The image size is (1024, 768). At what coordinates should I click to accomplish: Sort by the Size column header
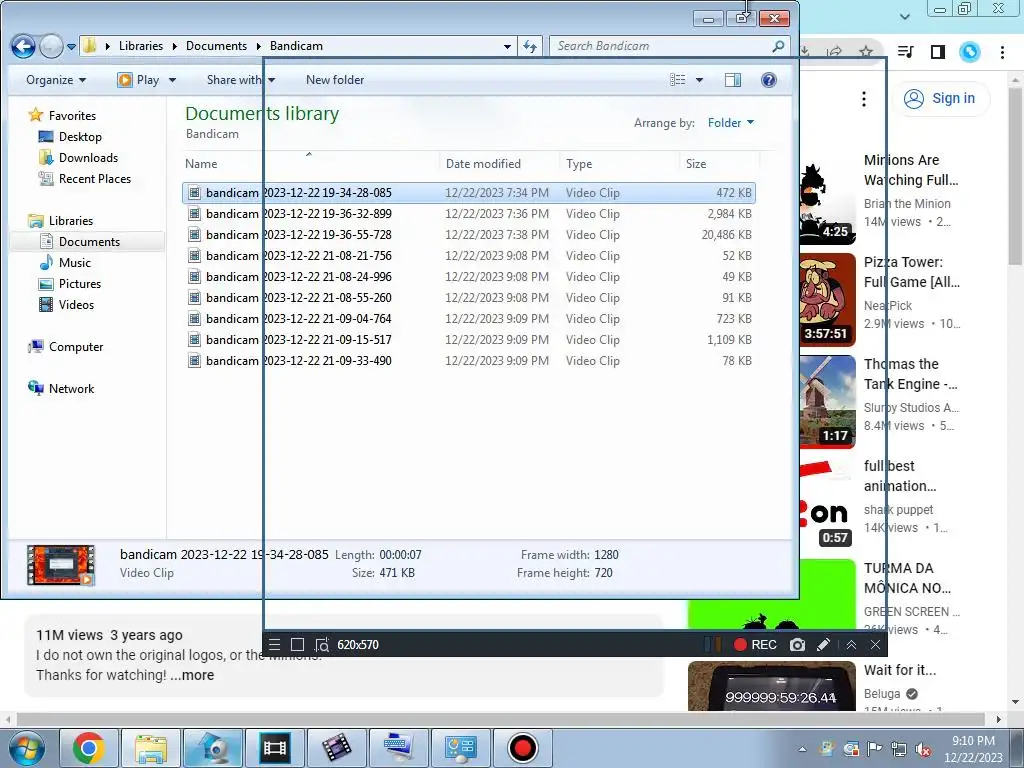pos(720,164)
